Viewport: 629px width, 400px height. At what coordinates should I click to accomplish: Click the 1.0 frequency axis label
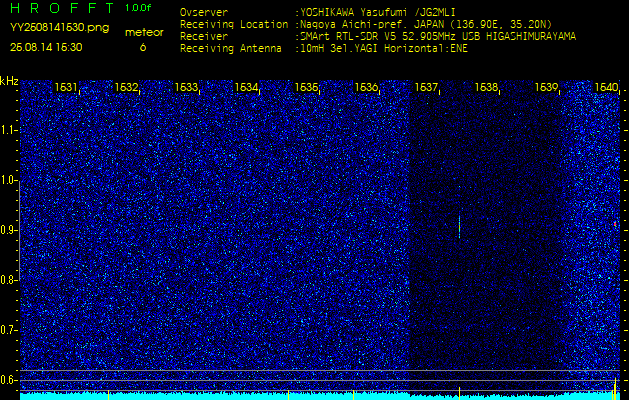(x=7, y=180)
